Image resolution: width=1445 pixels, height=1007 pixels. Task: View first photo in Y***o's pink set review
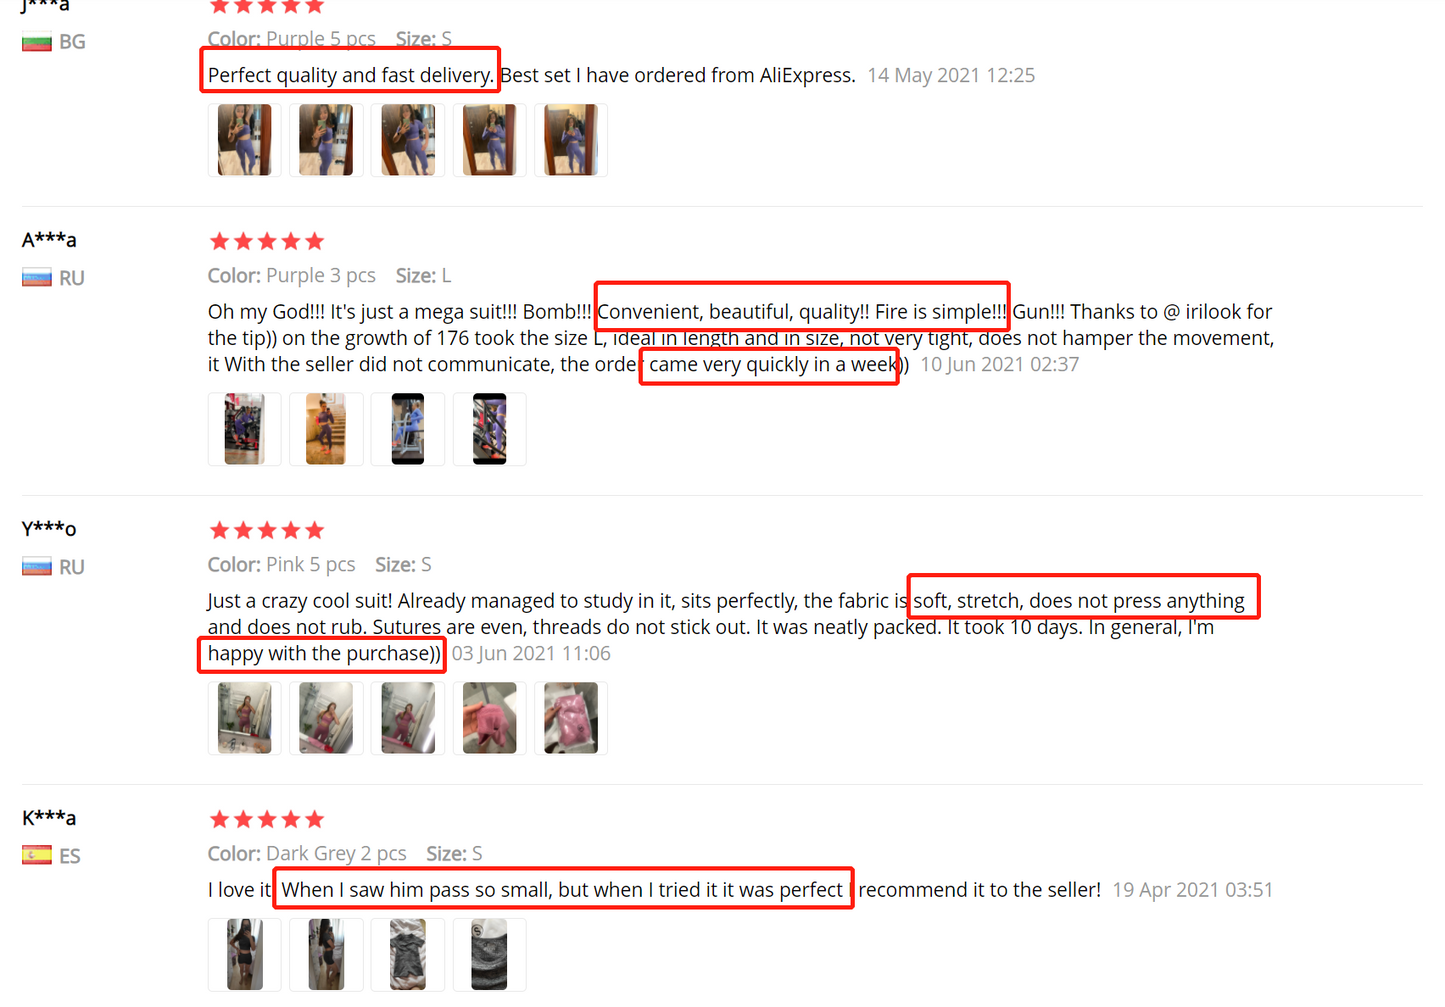(x=245, y=718)
